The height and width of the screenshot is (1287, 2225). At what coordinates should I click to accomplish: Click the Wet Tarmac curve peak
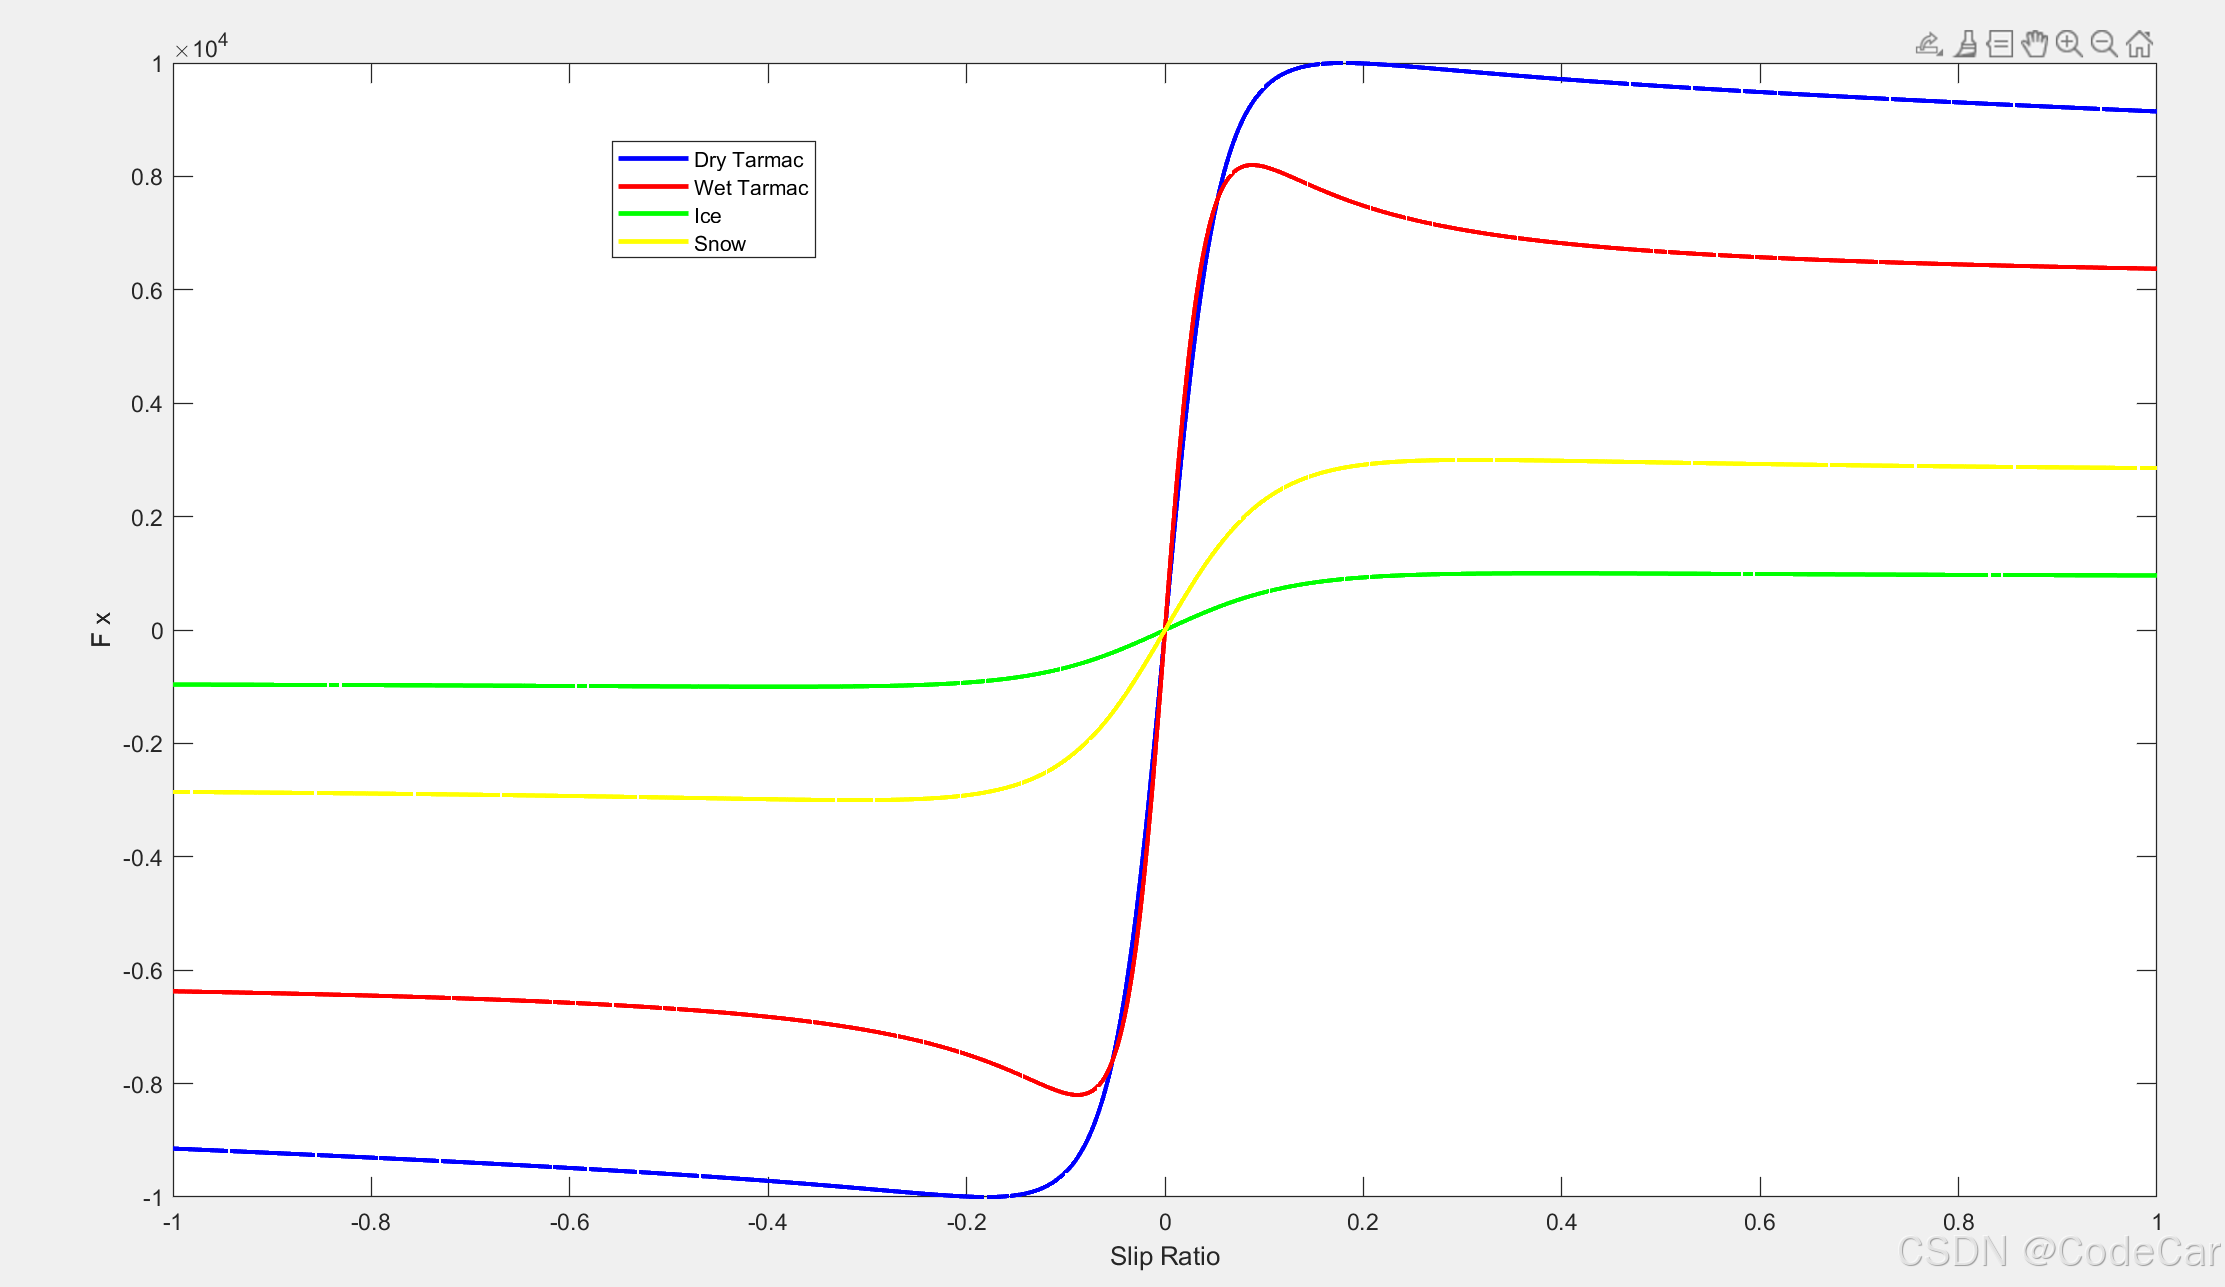pyautogui.click(x=1251, y=165)
